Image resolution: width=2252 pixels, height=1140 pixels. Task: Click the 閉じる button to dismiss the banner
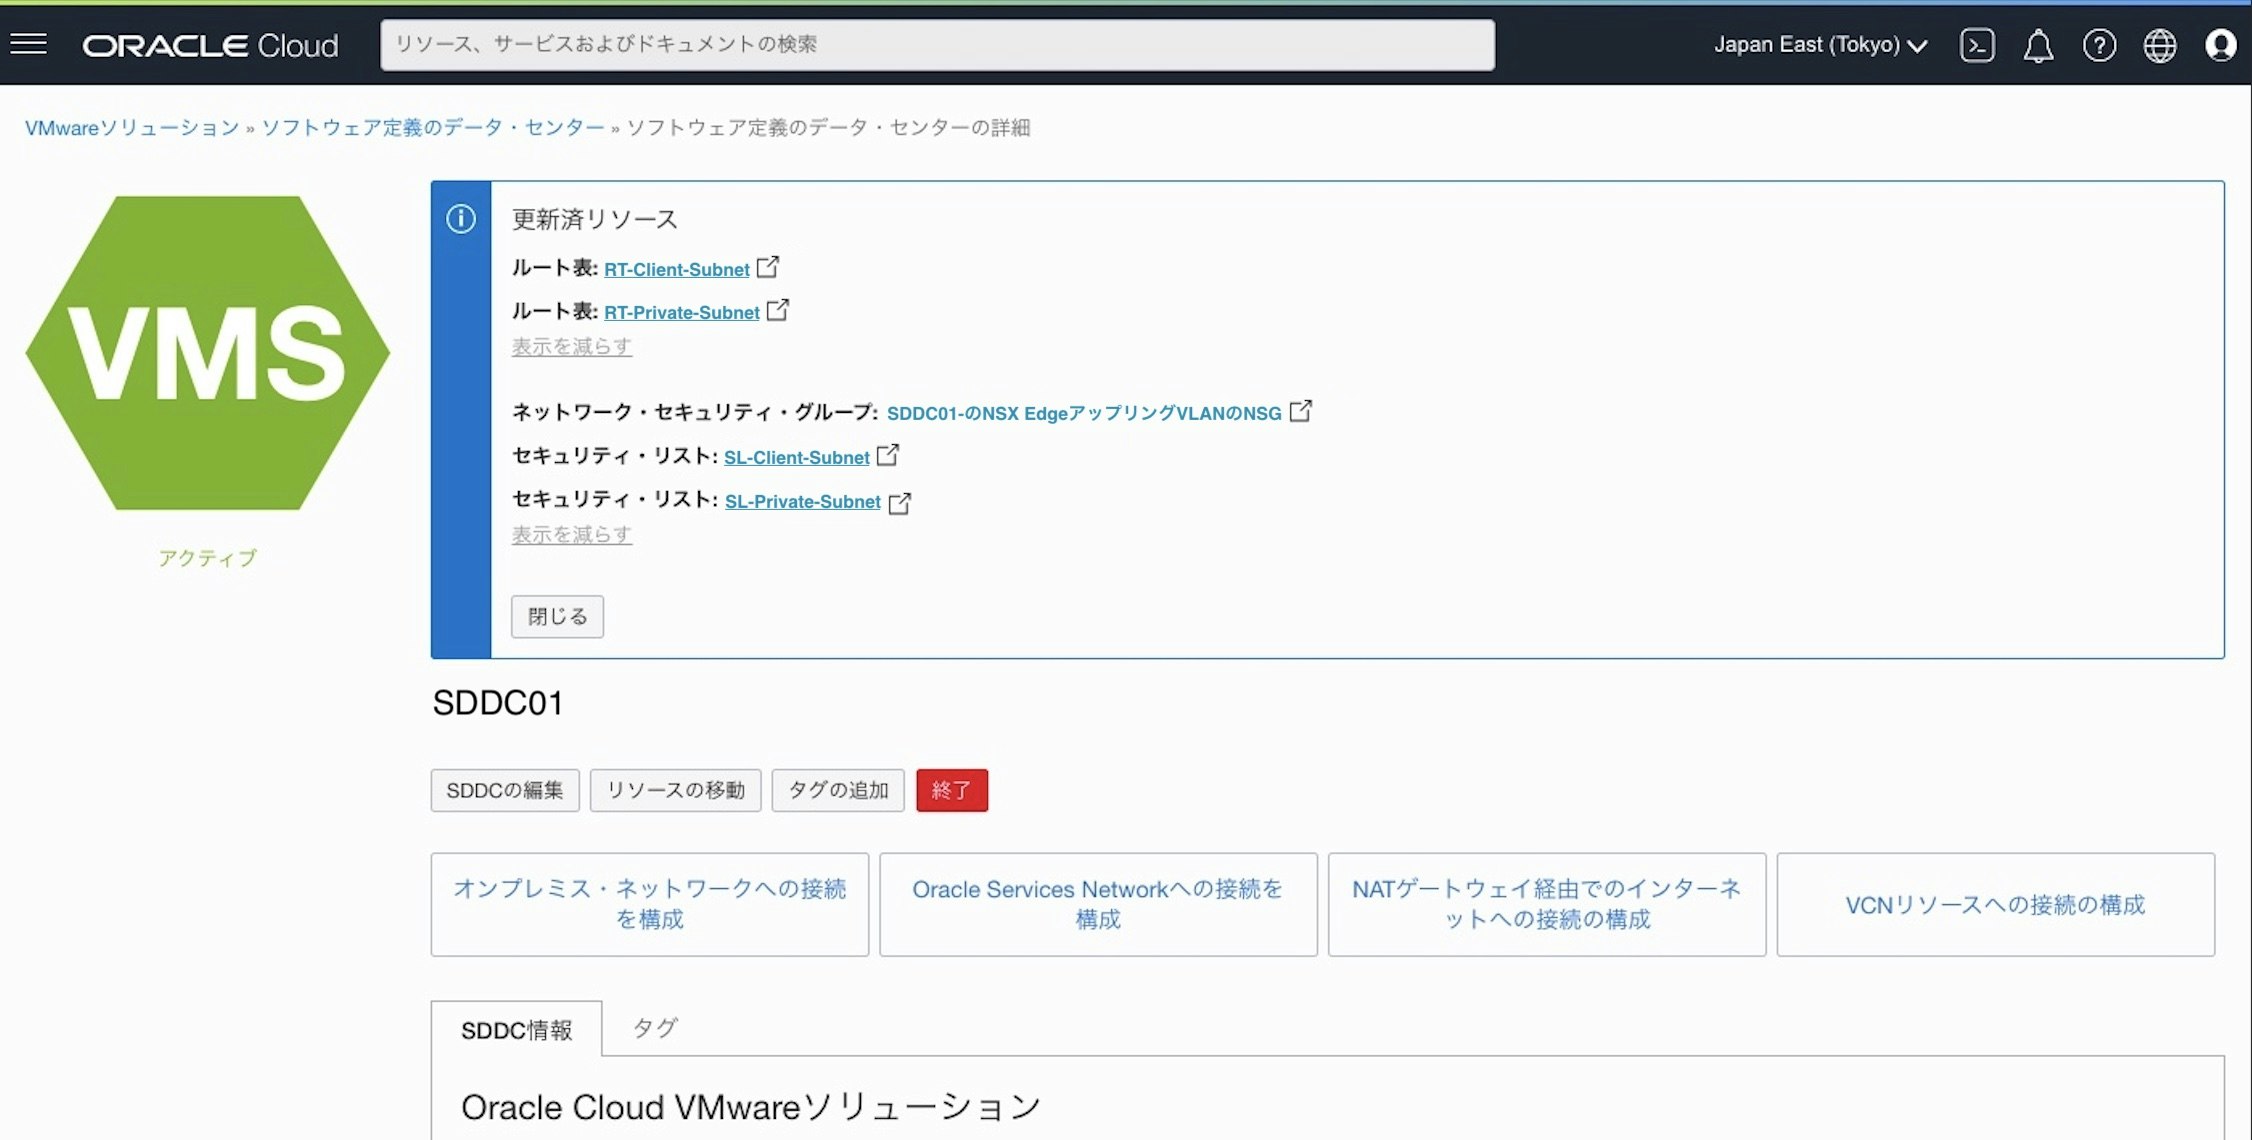point(557,616)
